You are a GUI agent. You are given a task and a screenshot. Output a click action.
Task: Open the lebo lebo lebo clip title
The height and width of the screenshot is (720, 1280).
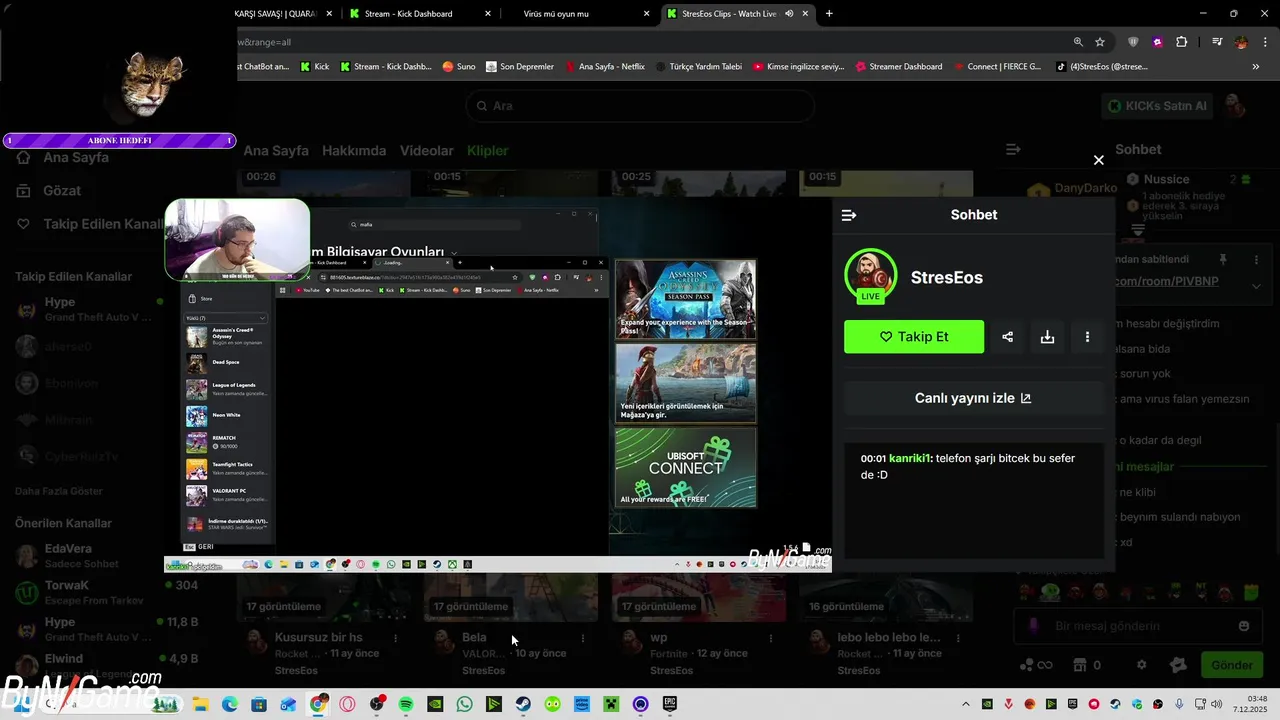889,637
